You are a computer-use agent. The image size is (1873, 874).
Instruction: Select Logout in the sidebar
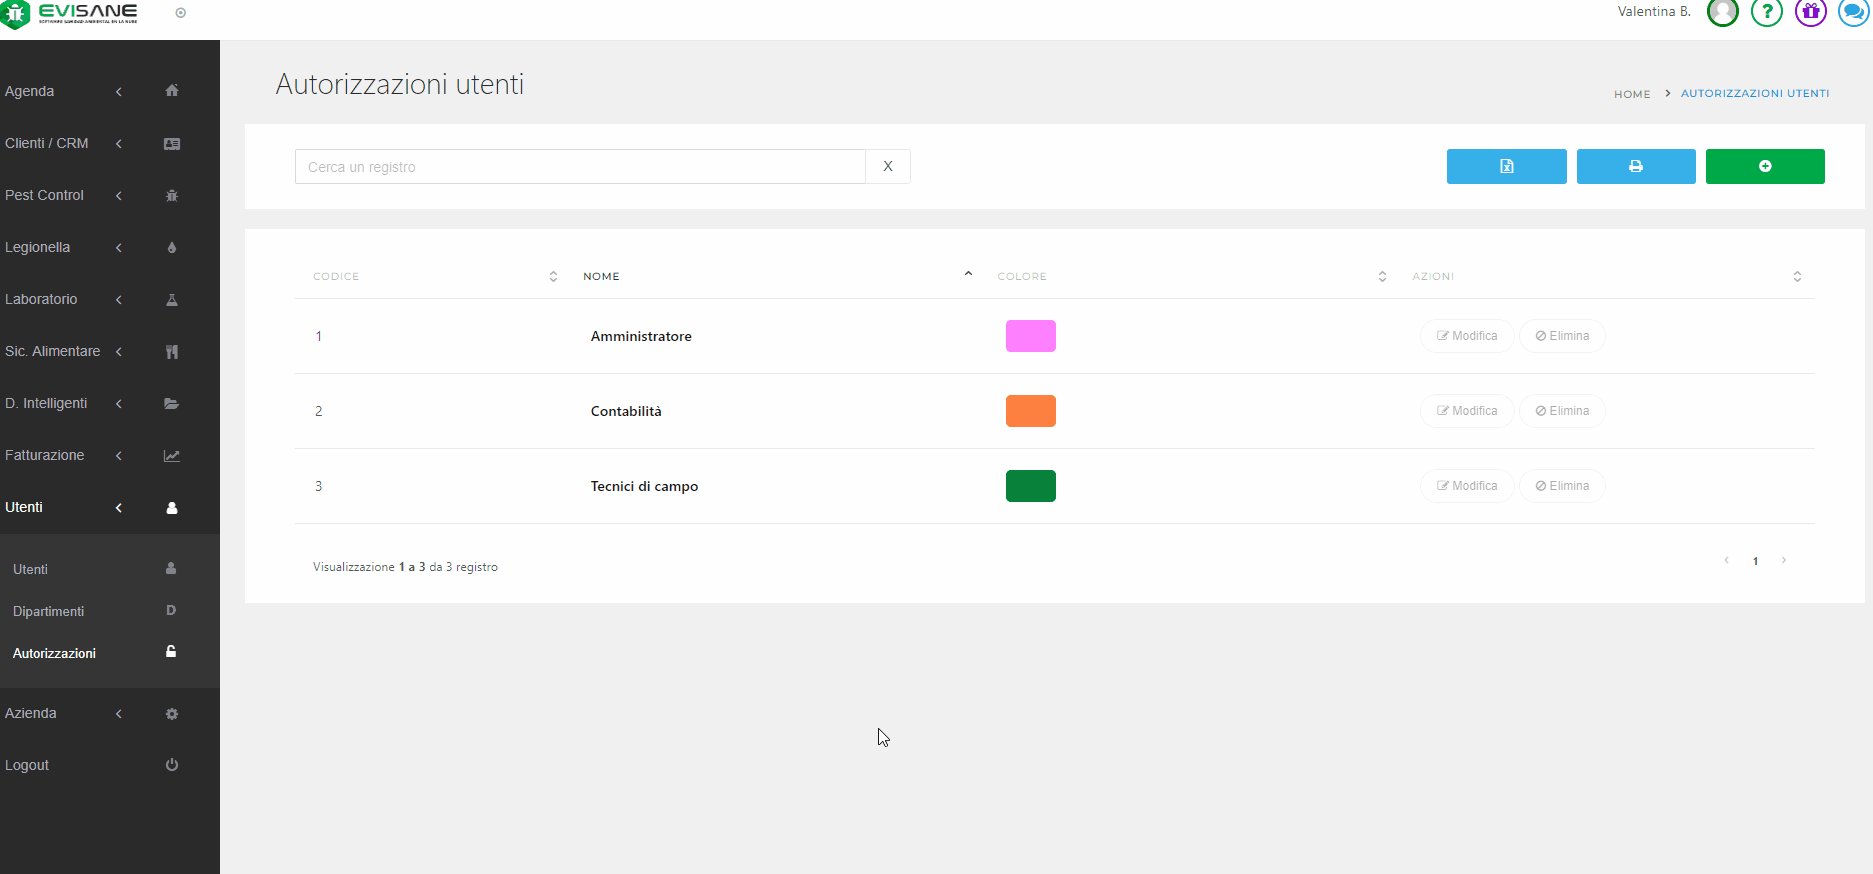(x=27, y=765)
